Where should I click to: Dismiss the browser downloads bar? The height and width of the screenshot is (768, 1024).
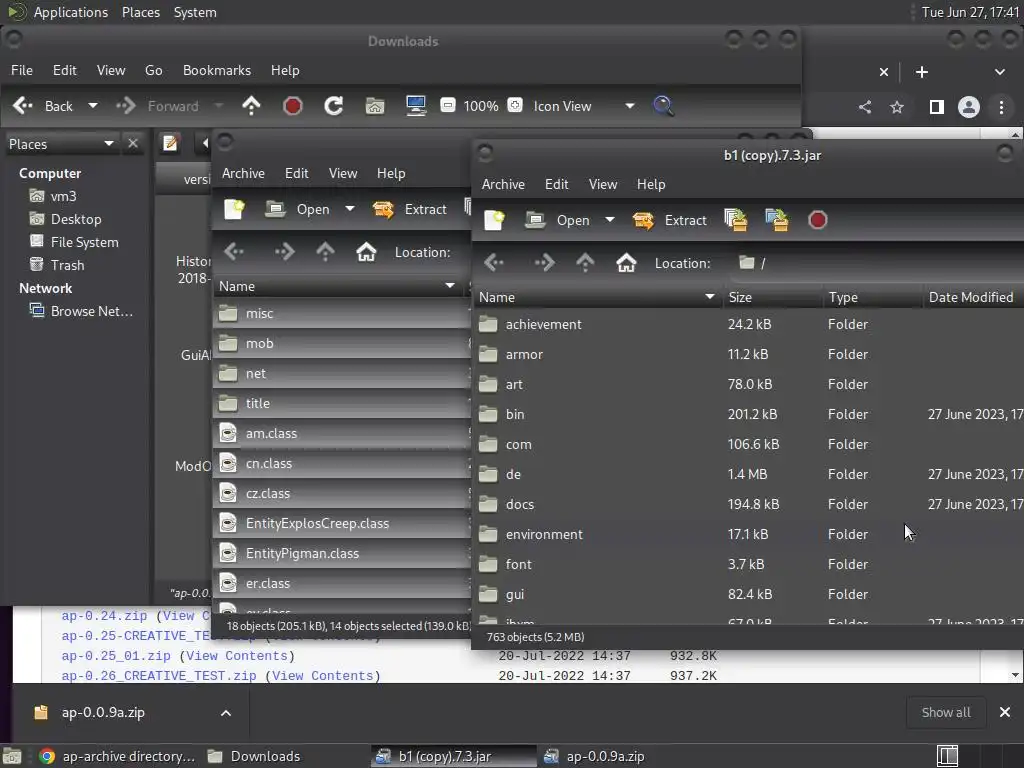tap(1004, 712)
